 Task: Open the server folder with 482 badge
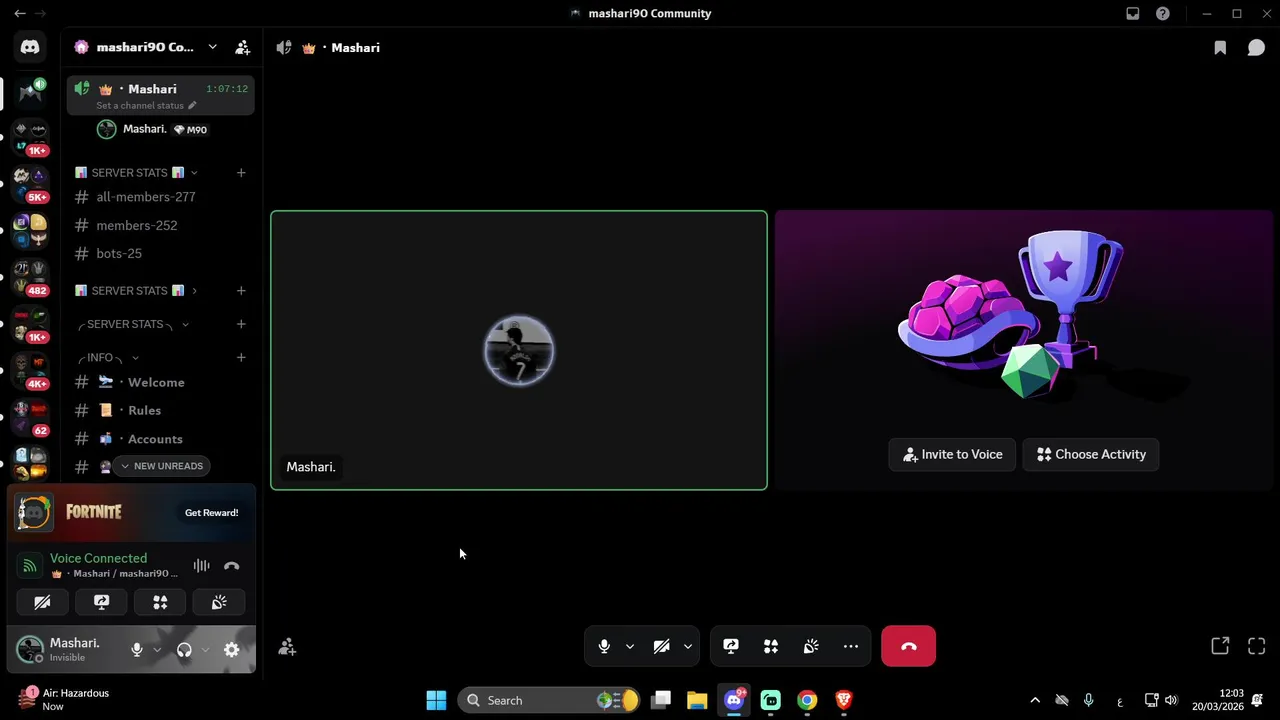click(x=30, y=277)
